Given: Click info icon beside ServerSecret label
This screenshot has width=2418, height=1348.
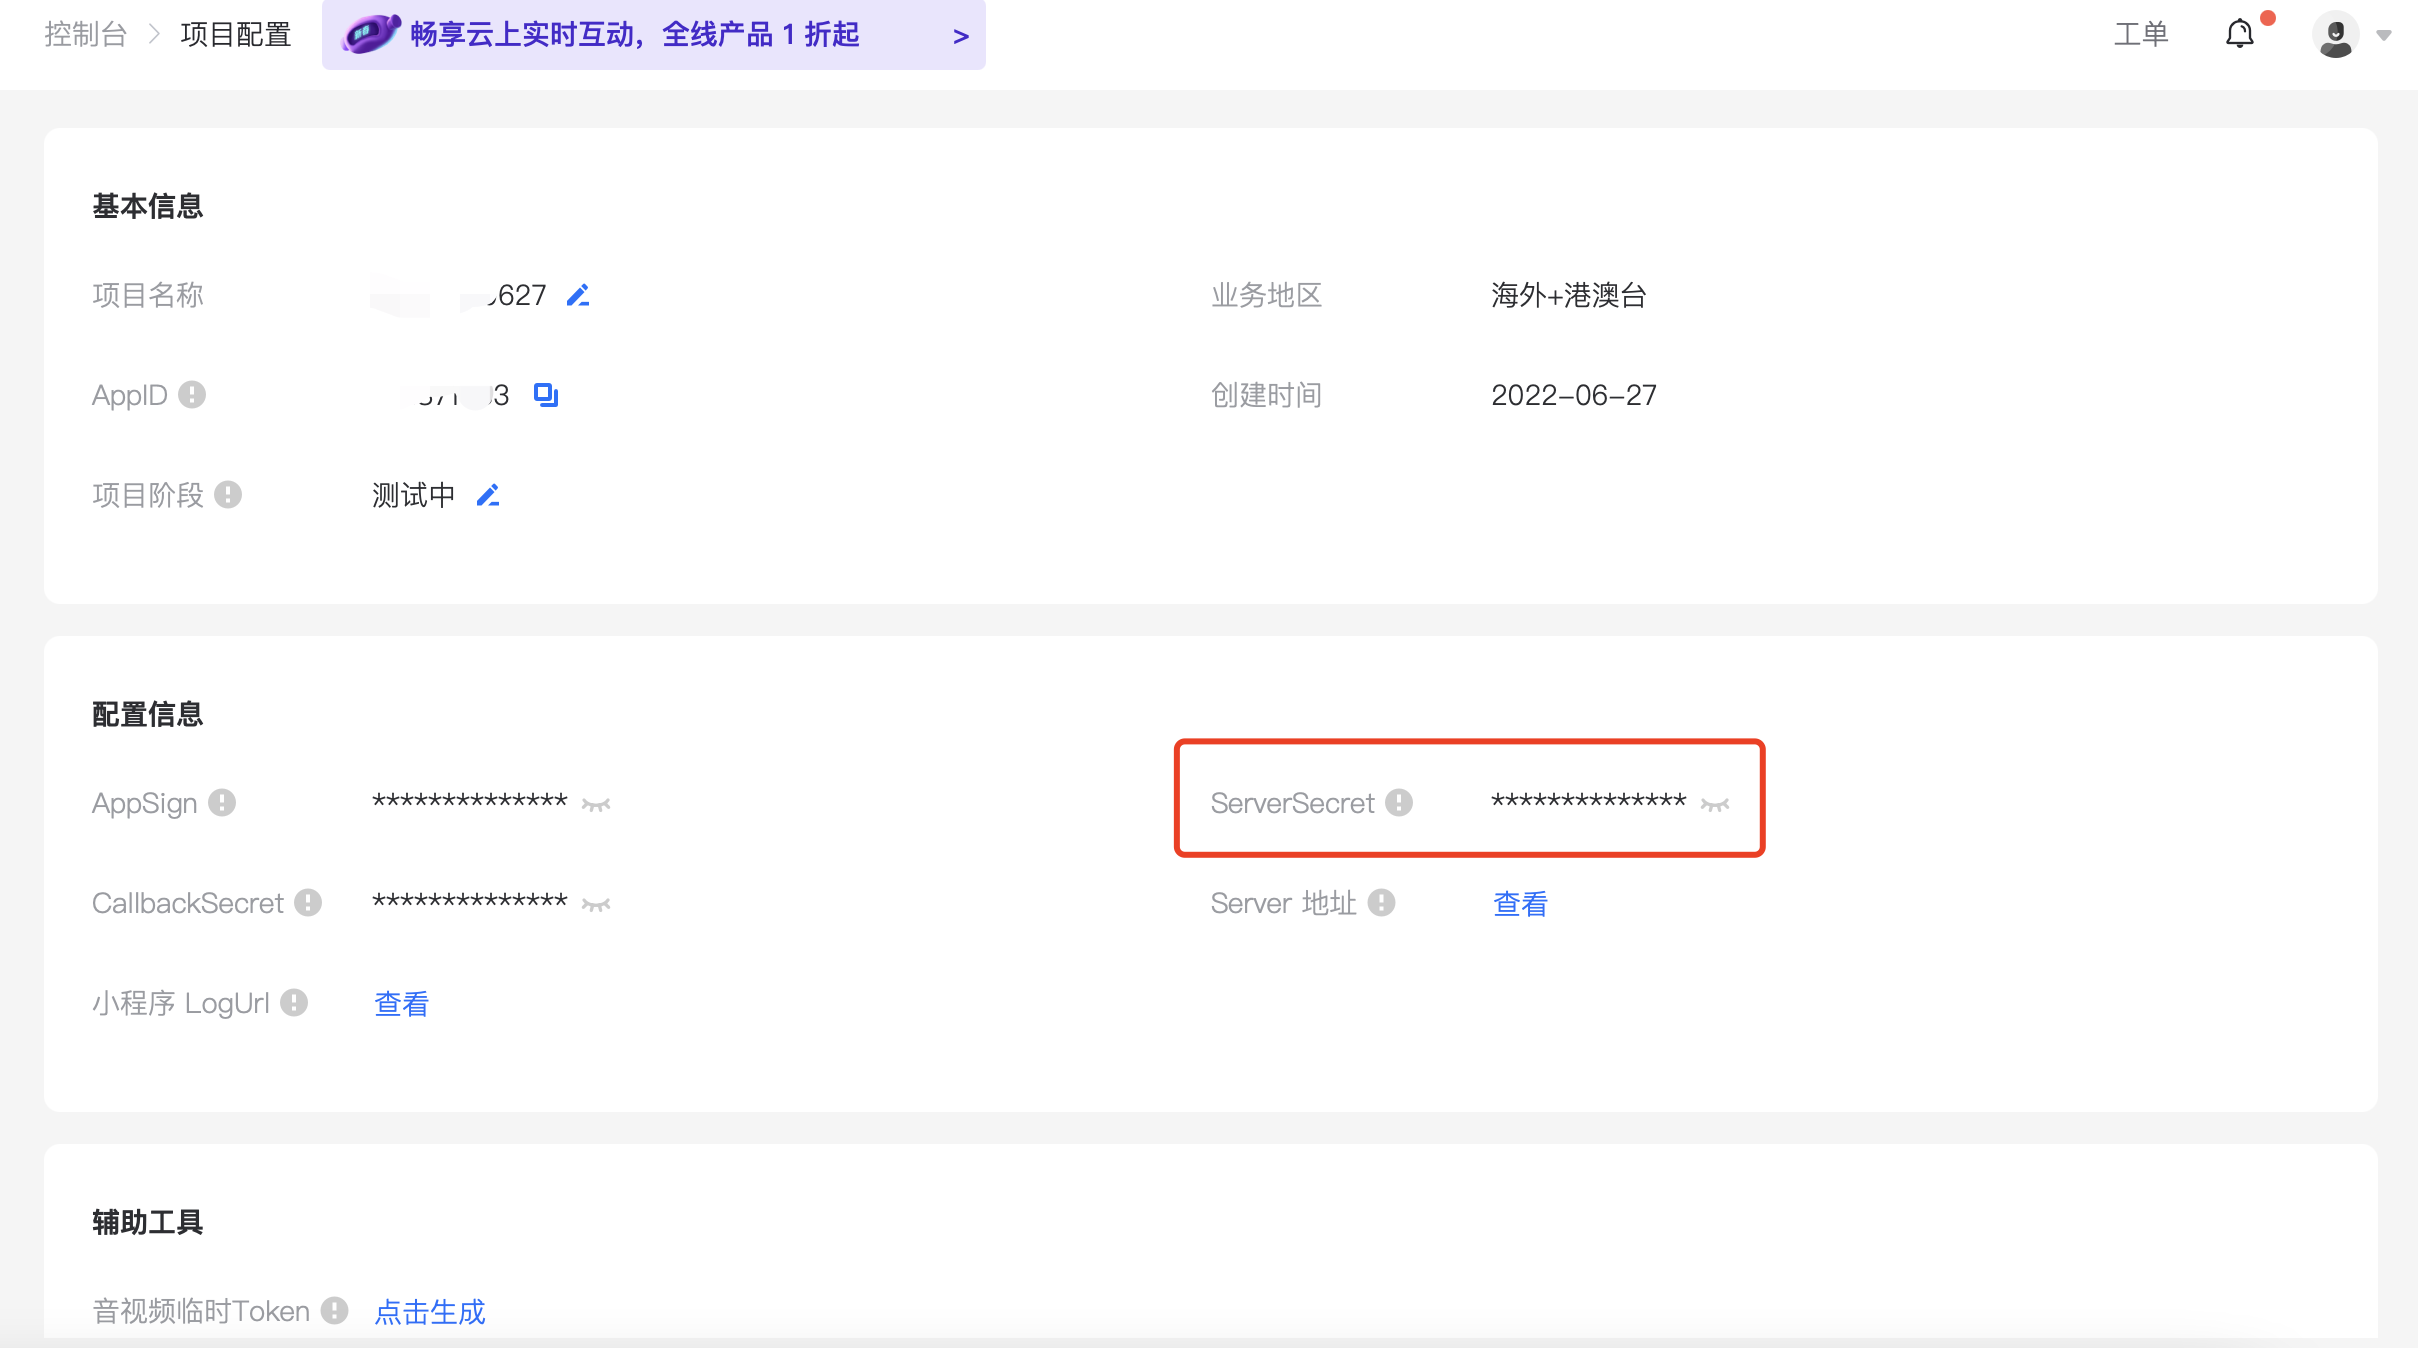Looking at the screenshot, I should pos(1399,802).
